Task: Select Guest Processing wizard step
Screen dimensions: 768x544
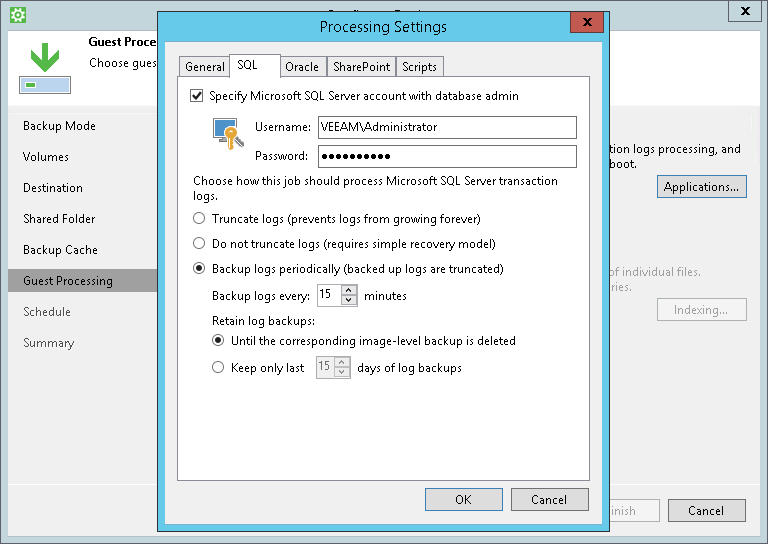Action: point(82,281)
